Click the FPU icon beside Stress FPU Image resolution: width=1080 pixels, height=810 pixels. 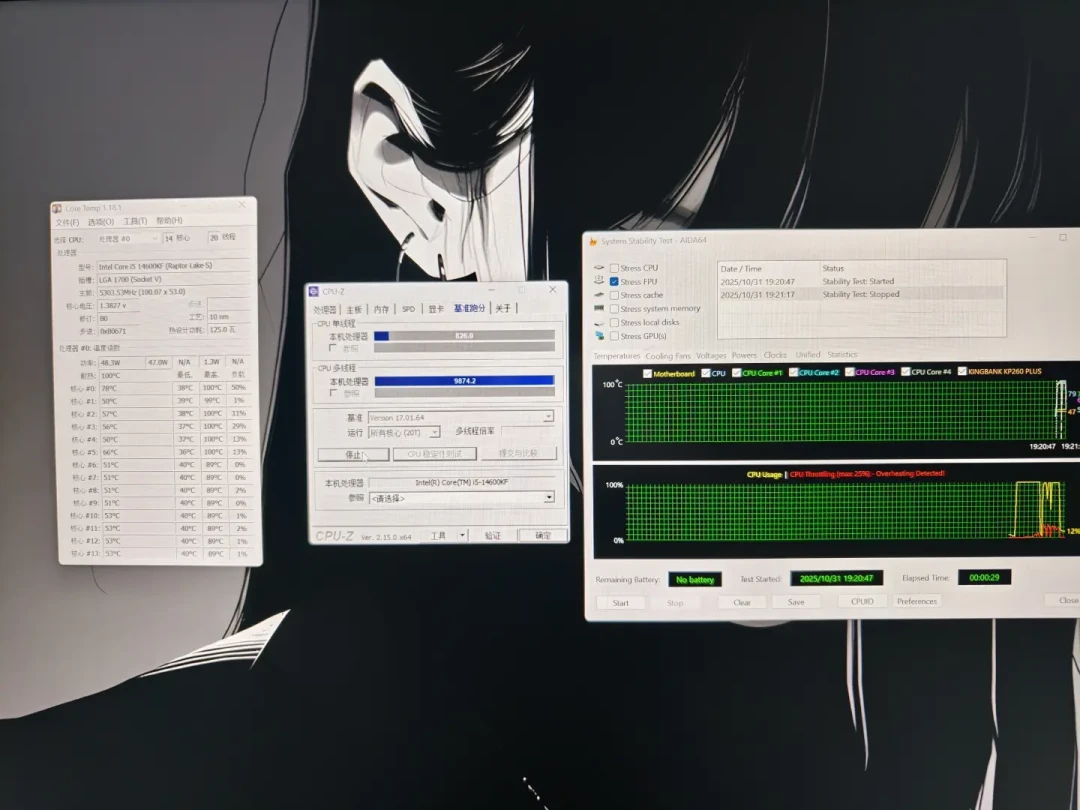point(599,281)
